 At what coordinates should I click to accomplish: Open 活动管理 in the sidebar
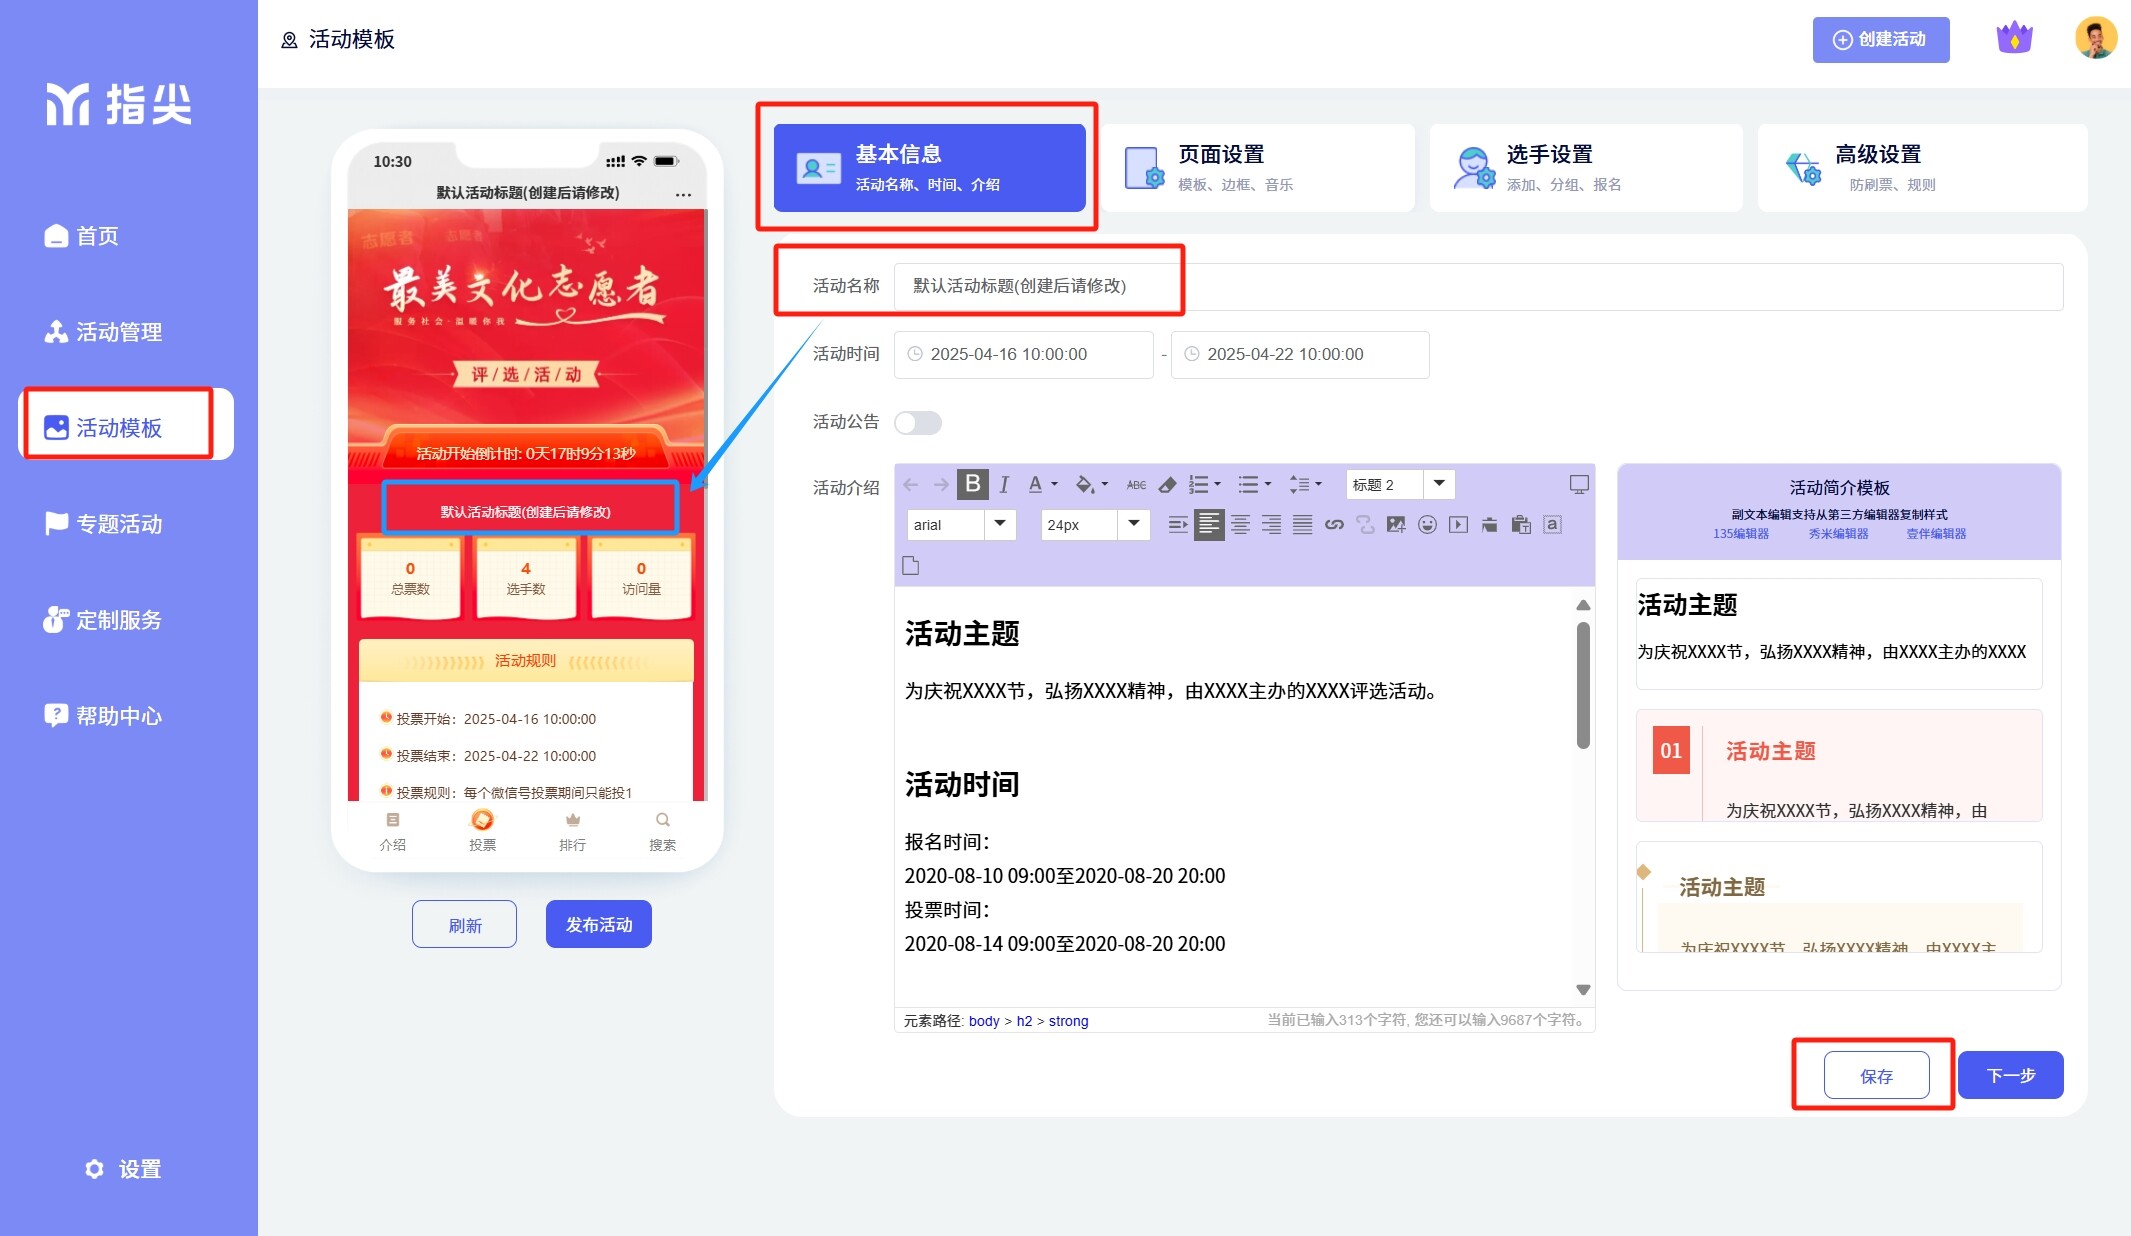coord(118,332)
